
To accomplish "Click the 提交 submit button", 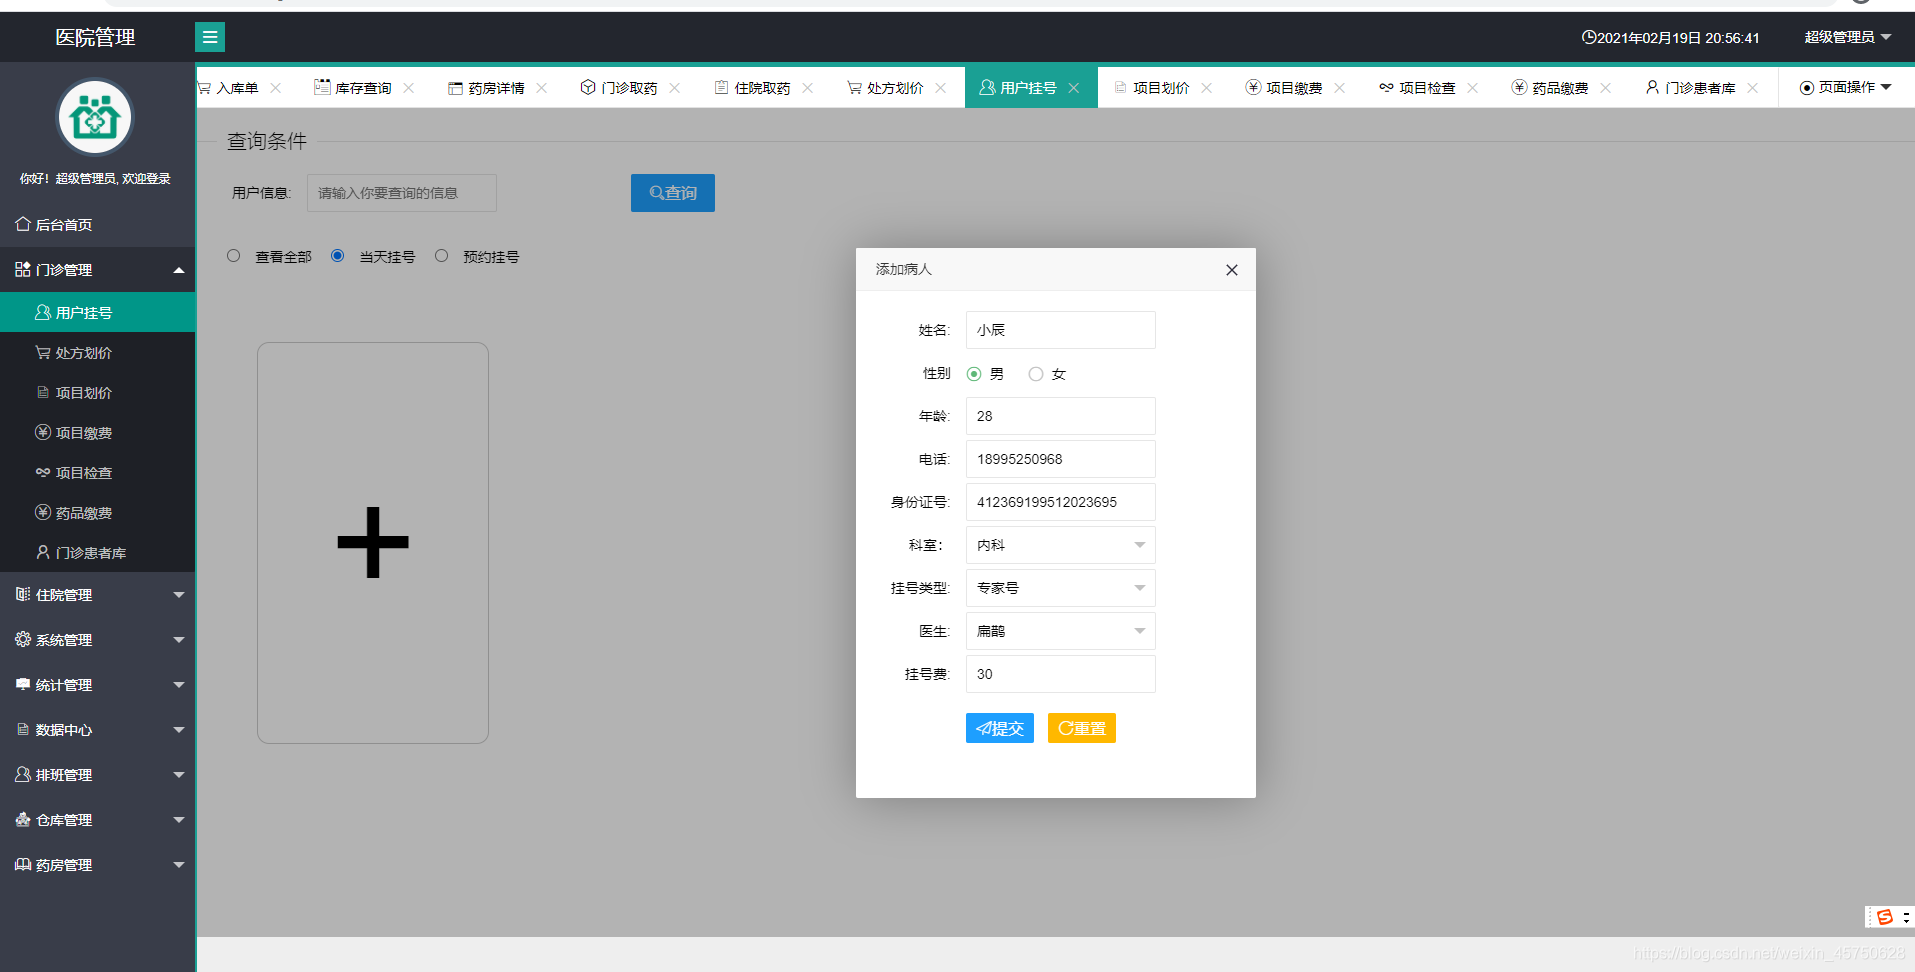I will coord(998,728).
